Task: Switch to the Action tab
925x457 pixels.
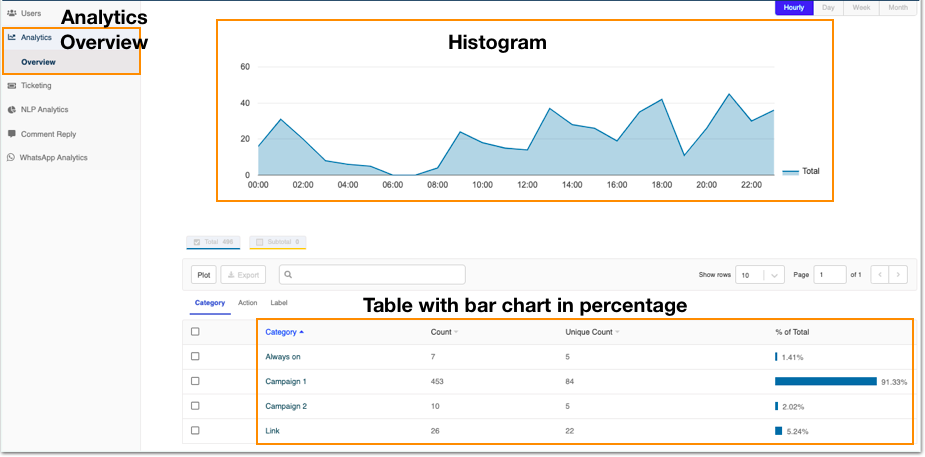Action: [x=247, y=302]
